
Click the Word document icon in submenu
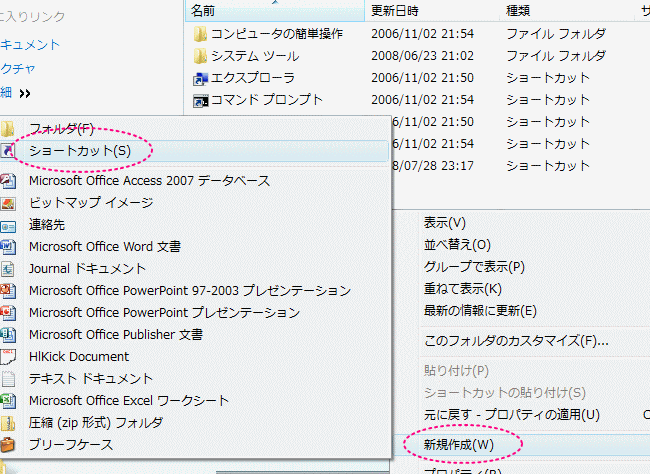pyautogui.click(x=8, y=246)
